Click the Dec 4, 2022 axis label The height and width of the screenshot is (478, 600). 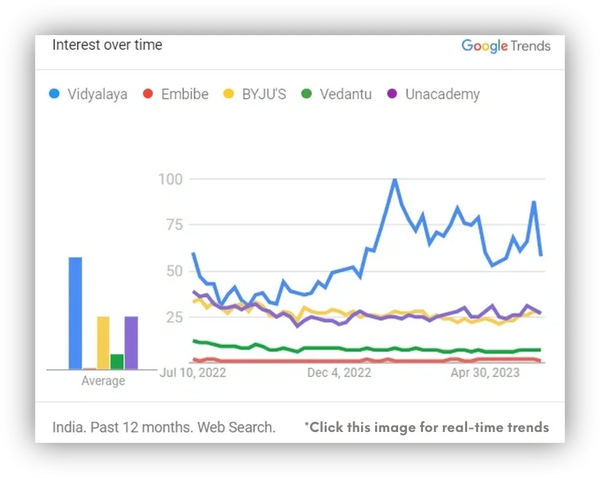tap(339, 373)
